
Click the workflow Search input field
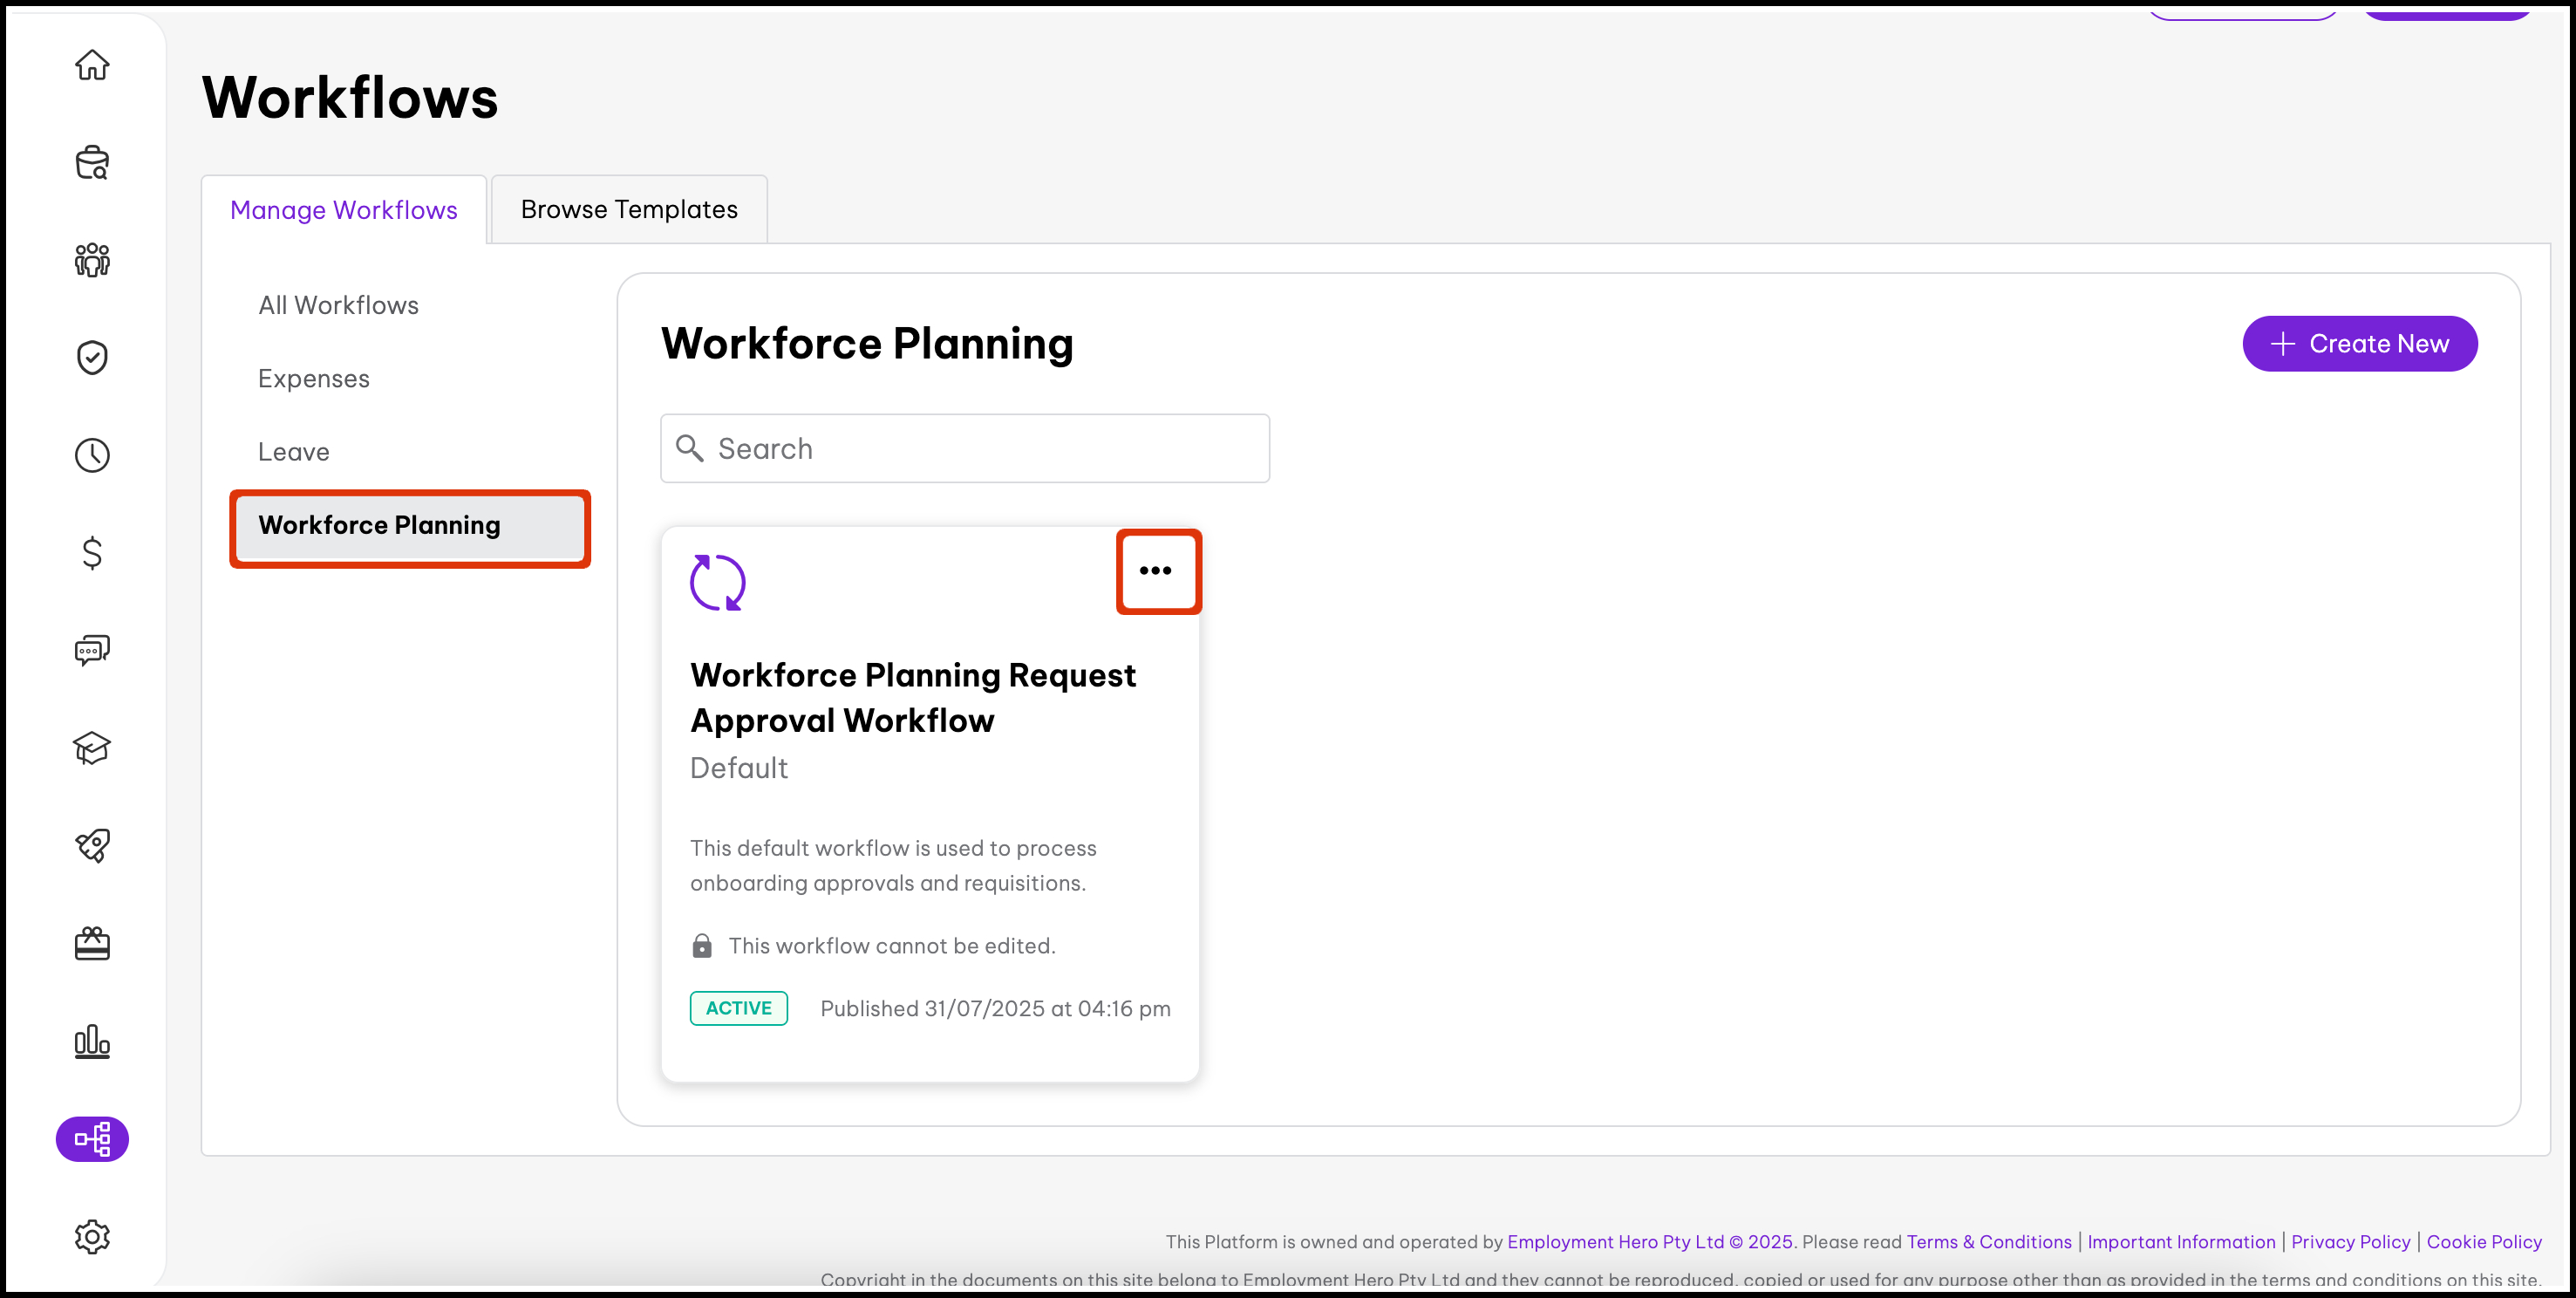(964, 448)
